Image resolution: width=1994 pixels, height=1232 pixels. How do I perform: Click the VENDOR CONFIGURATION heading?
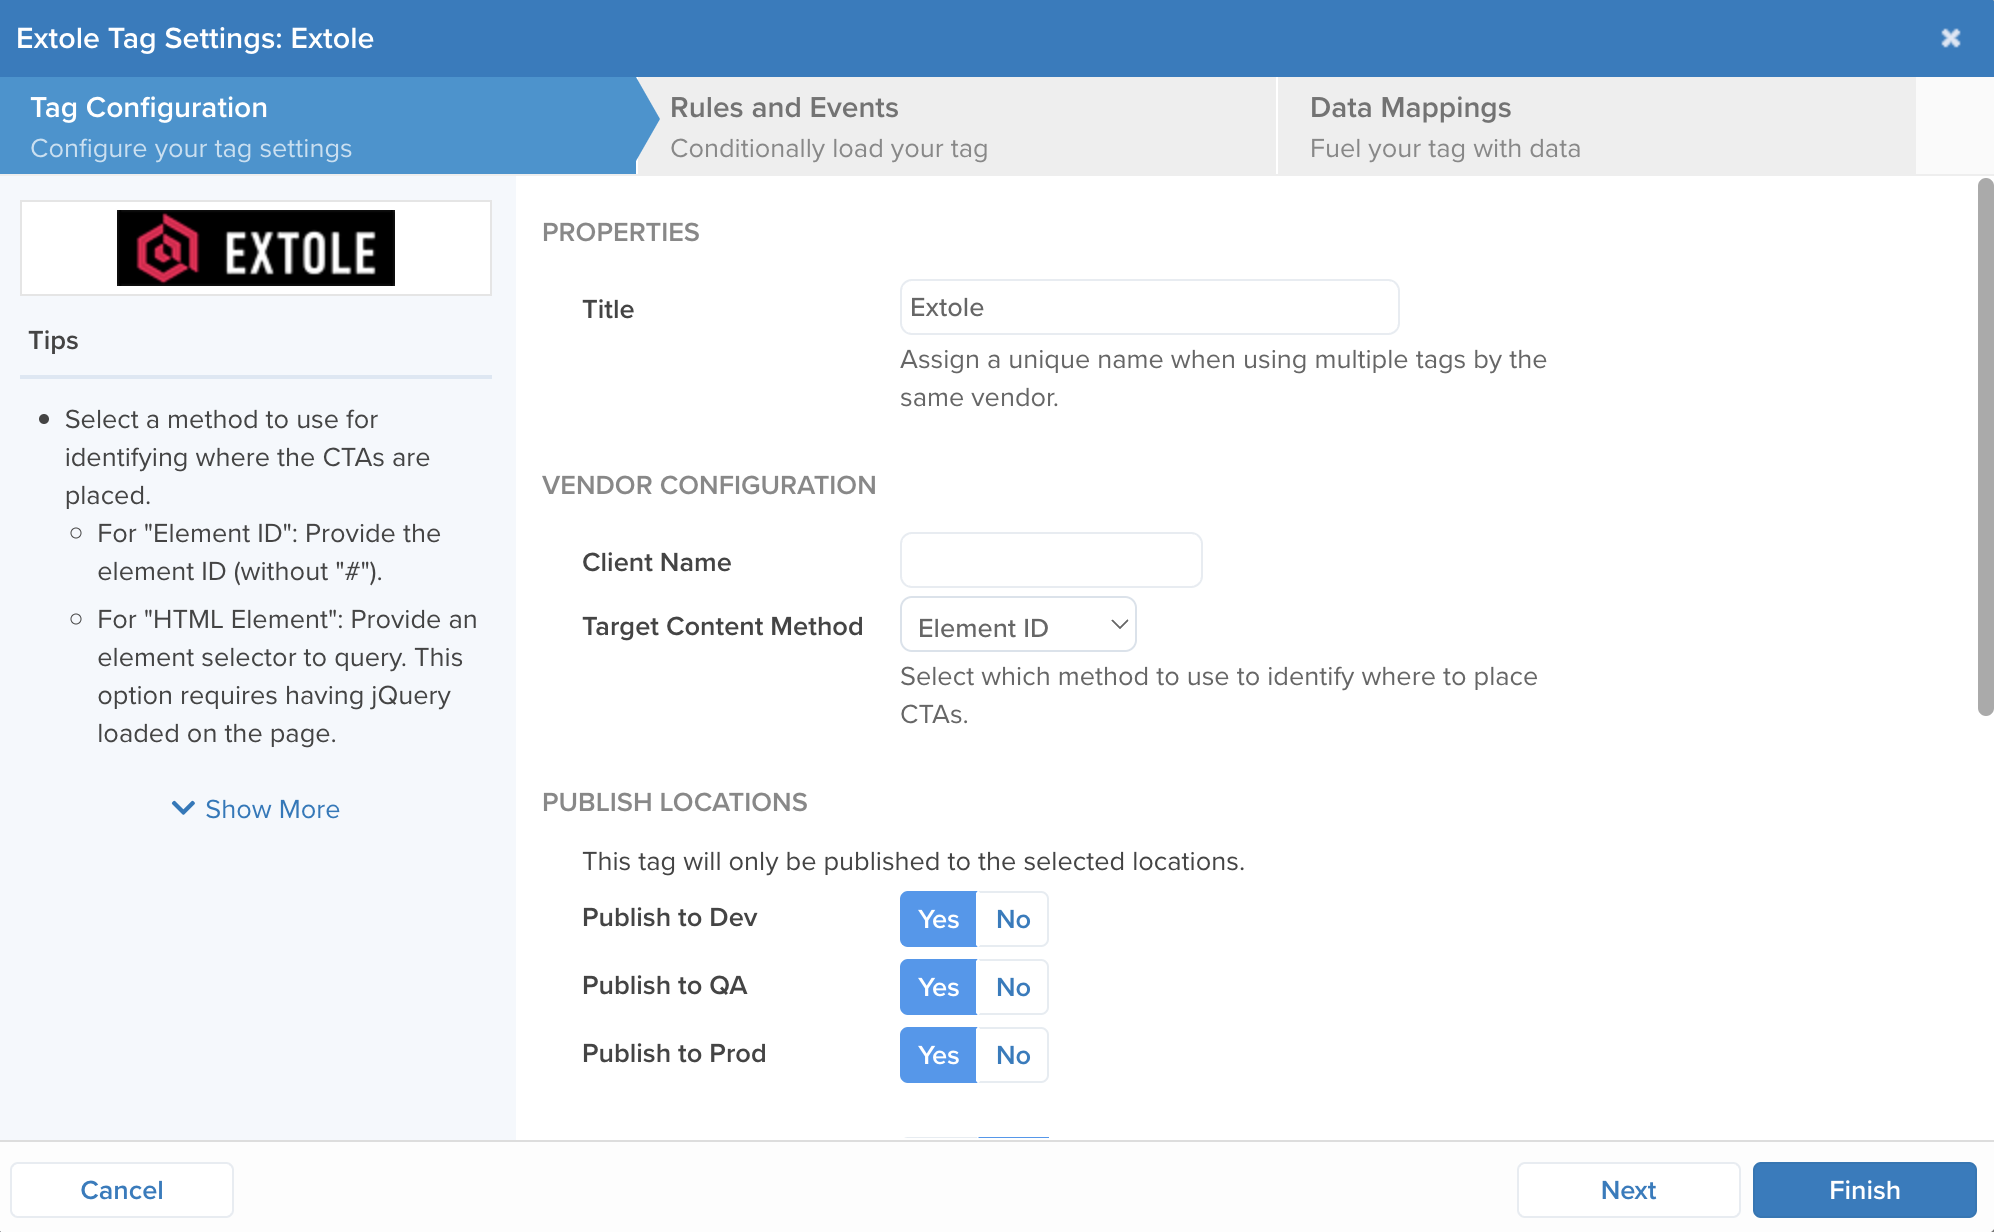click(x=709, y=485)
